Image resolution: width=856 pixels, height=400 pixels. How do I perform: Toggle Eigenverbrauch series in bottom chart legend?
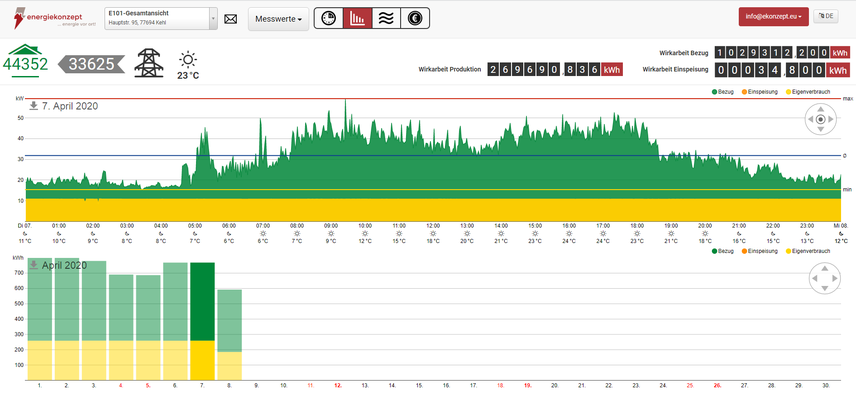817,253
